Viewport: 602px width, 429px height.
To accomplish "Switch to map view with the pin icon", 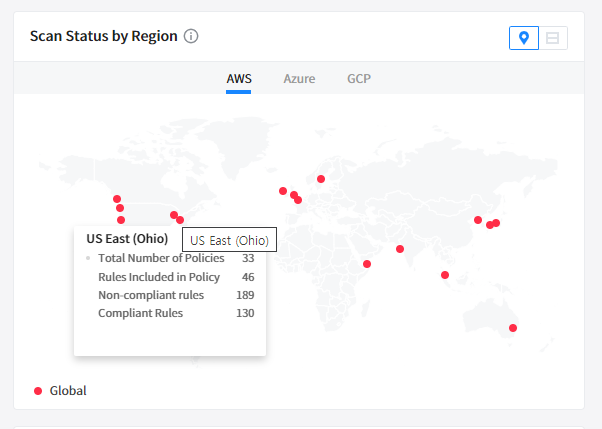I will [523, 38].
